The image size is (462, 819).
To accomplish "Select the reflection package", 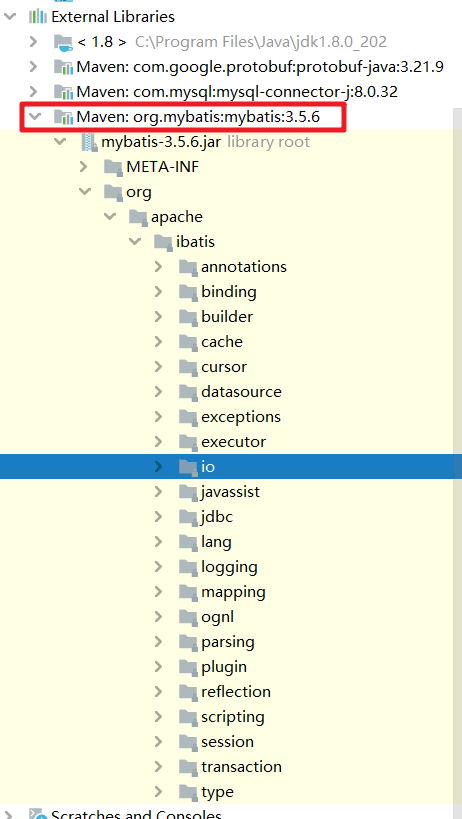I will tap(236, 692).
